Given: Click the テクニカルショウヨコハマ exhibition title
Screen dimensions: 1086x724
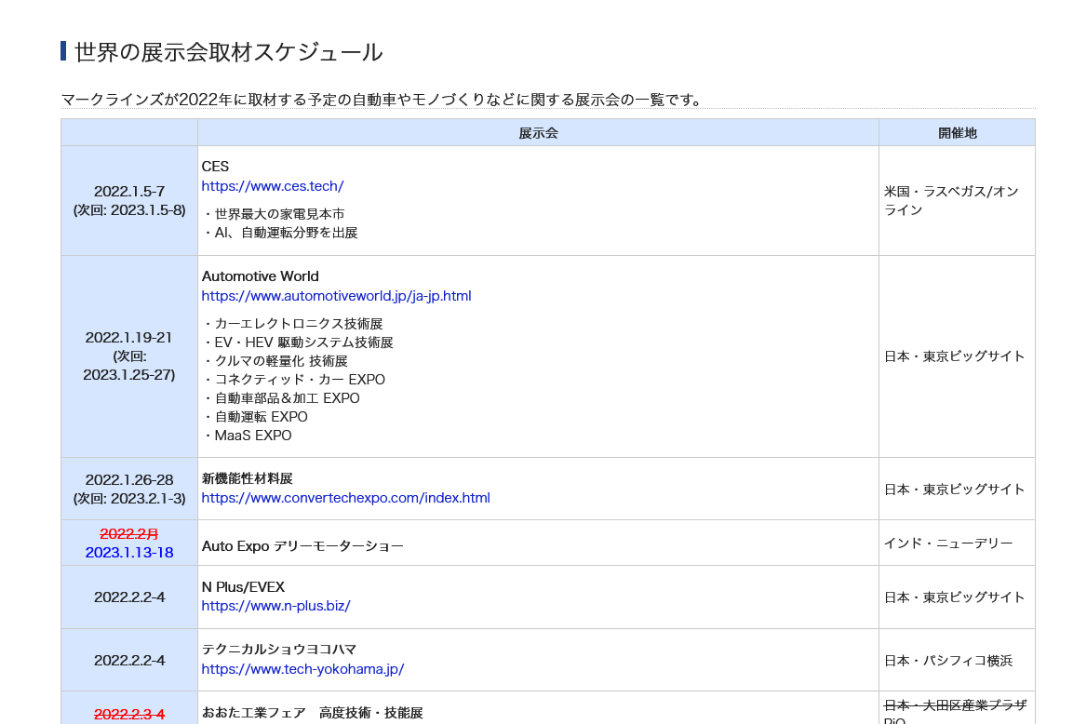Looking at the screenshot, I should pos(279,650).
